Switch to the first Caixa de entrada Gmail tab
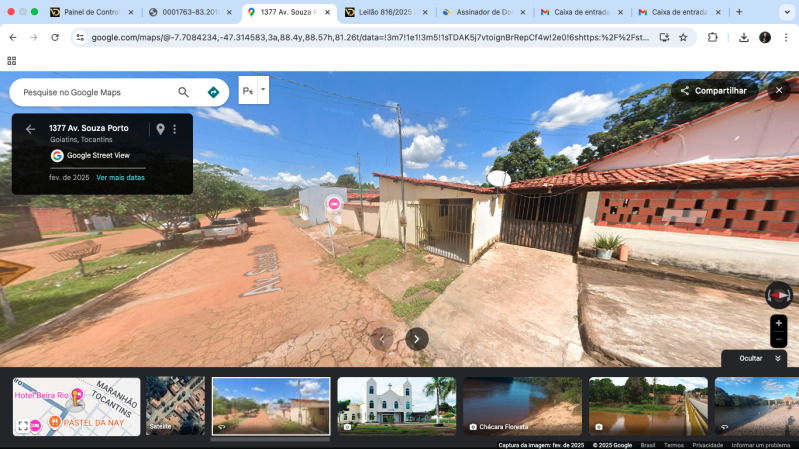Image resolution: width=799 pixels, height=449 pixels. pos(581,12)
